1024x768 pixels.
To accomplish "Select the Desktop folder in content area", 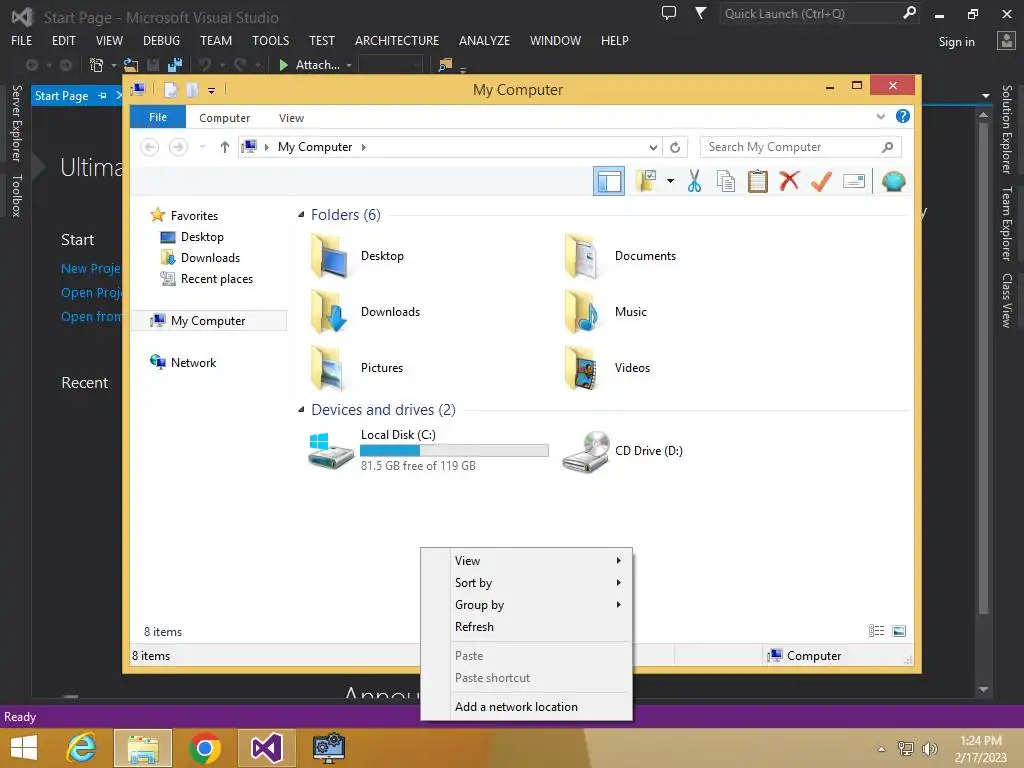I will click(x=357, y=256).
